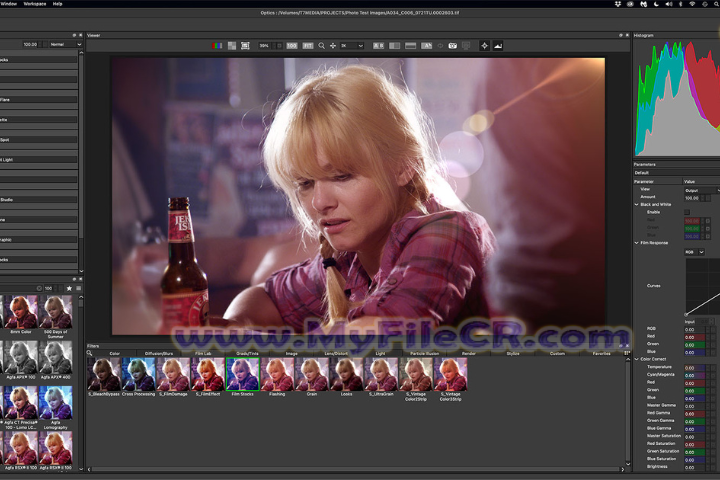Click the Do Not Disturb moon icon
Image resolution: width=720 pixels, height=480 pixels.
656,4
